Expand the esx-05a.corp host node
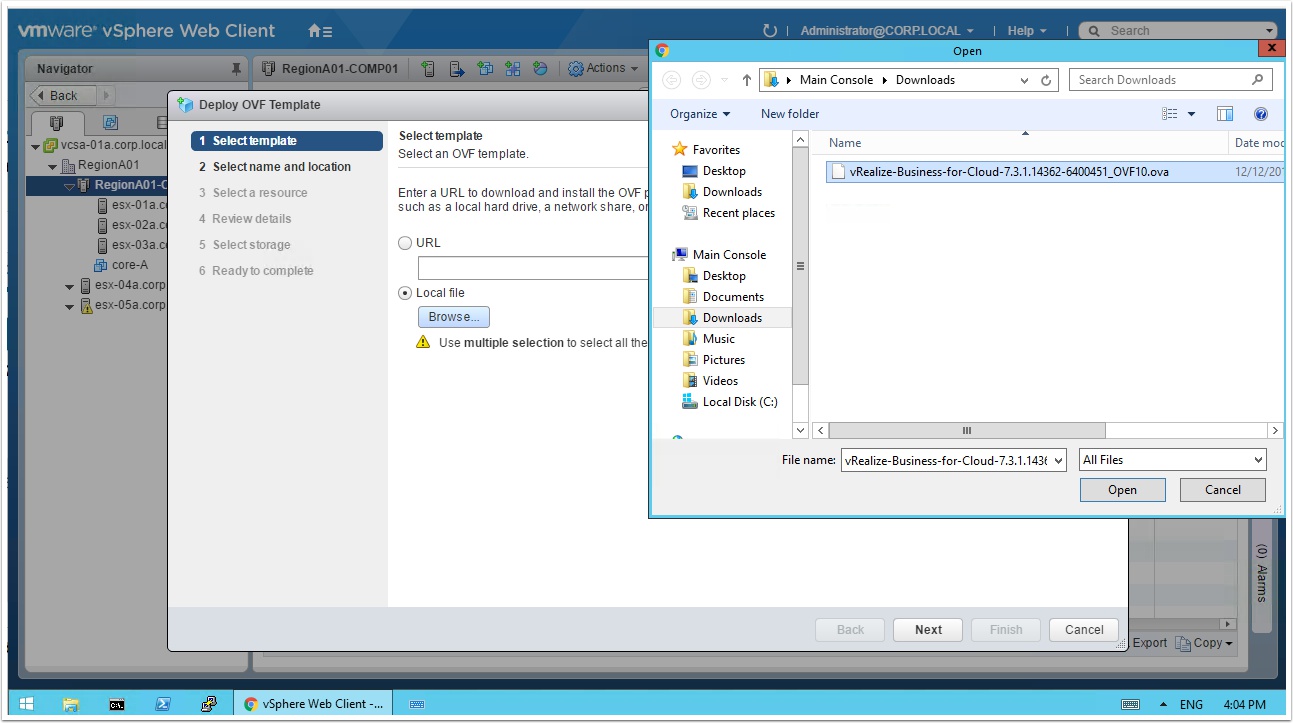 click(x=69, y=306)
